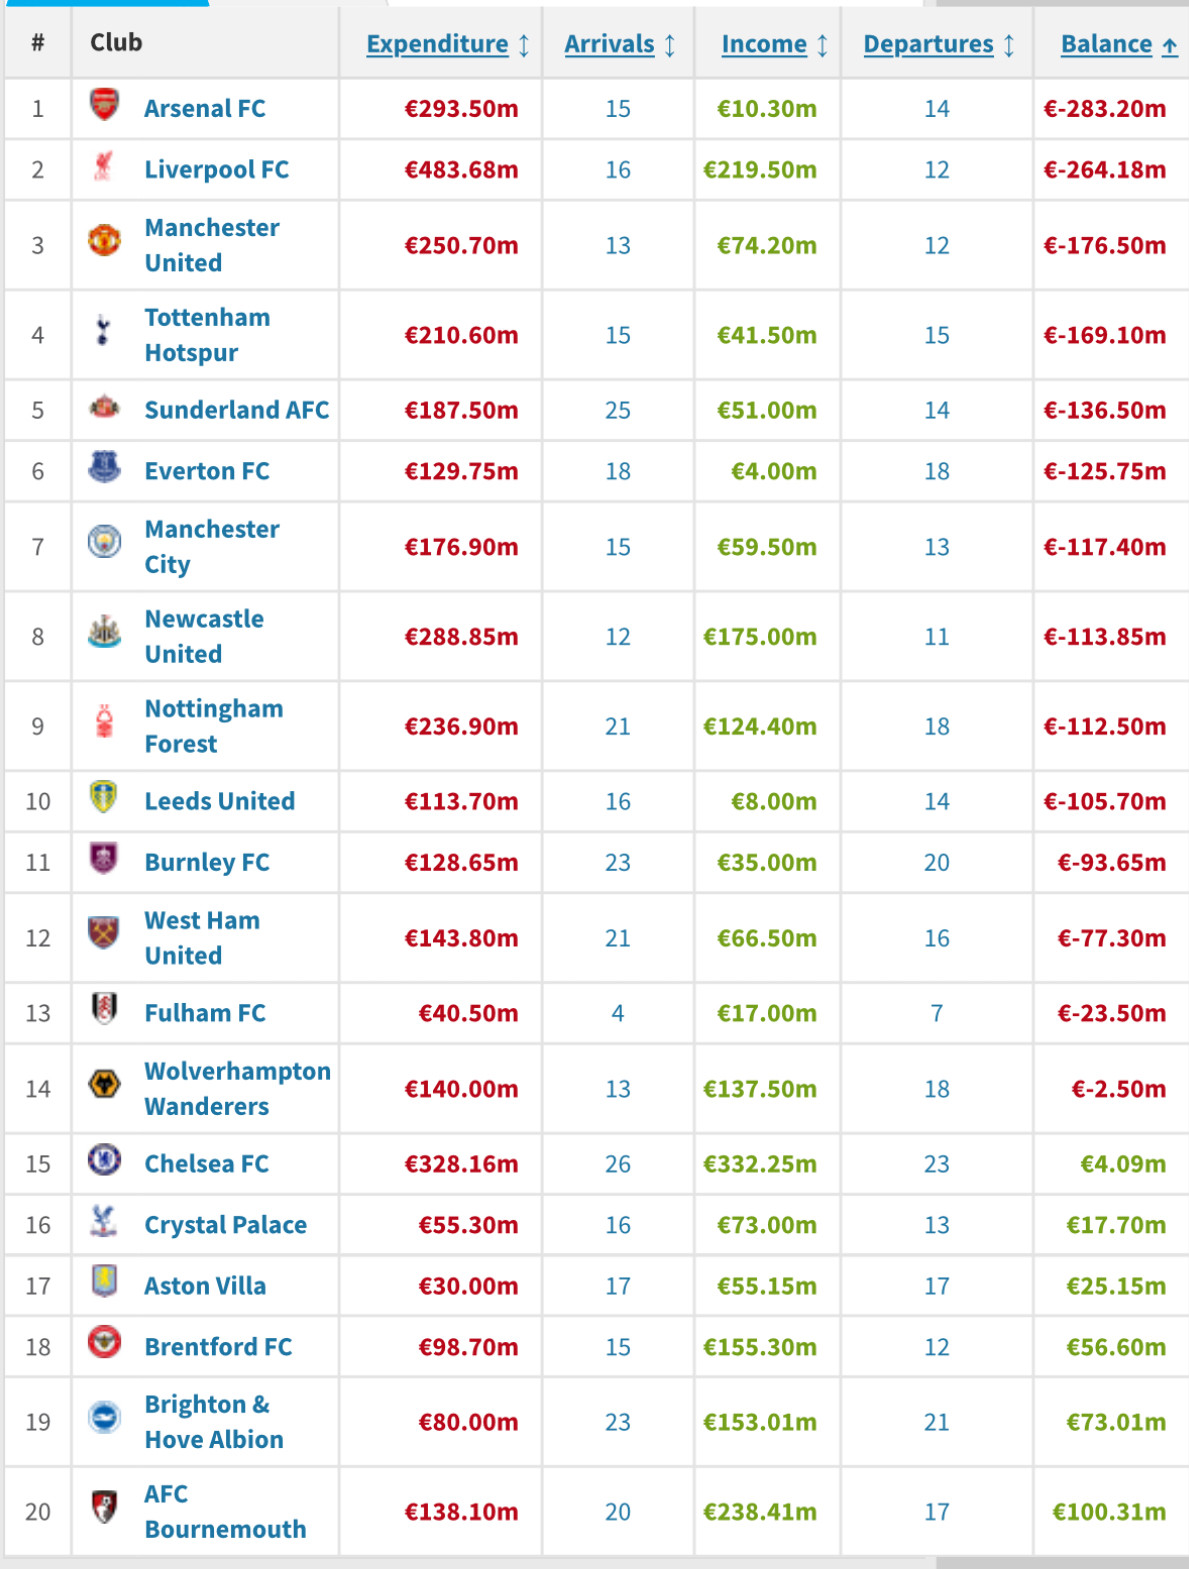Open the Sunderland AFC club page

click(x=236, y=410)
